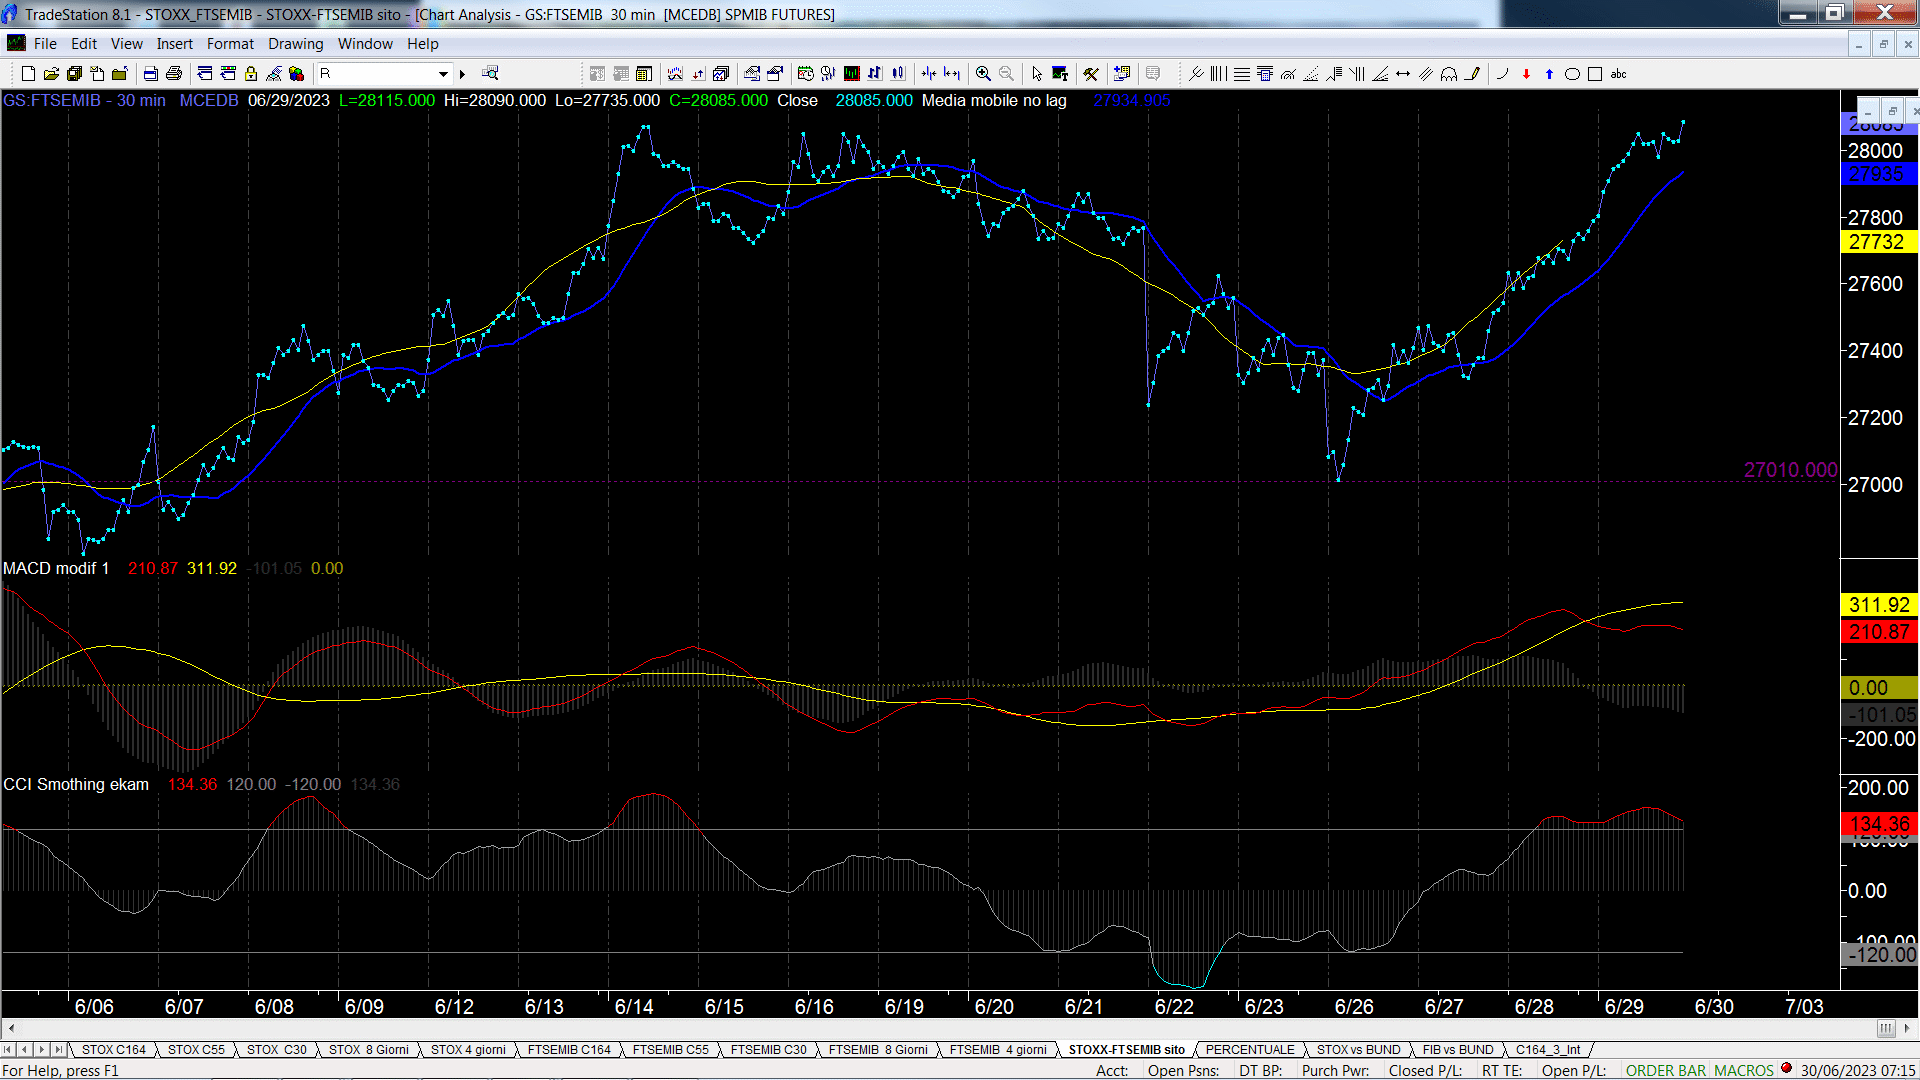Switch to the FTSEMIB 8 Giorni tab
Viewport: 1920px width, 1080px height.
coord(878,1049)
